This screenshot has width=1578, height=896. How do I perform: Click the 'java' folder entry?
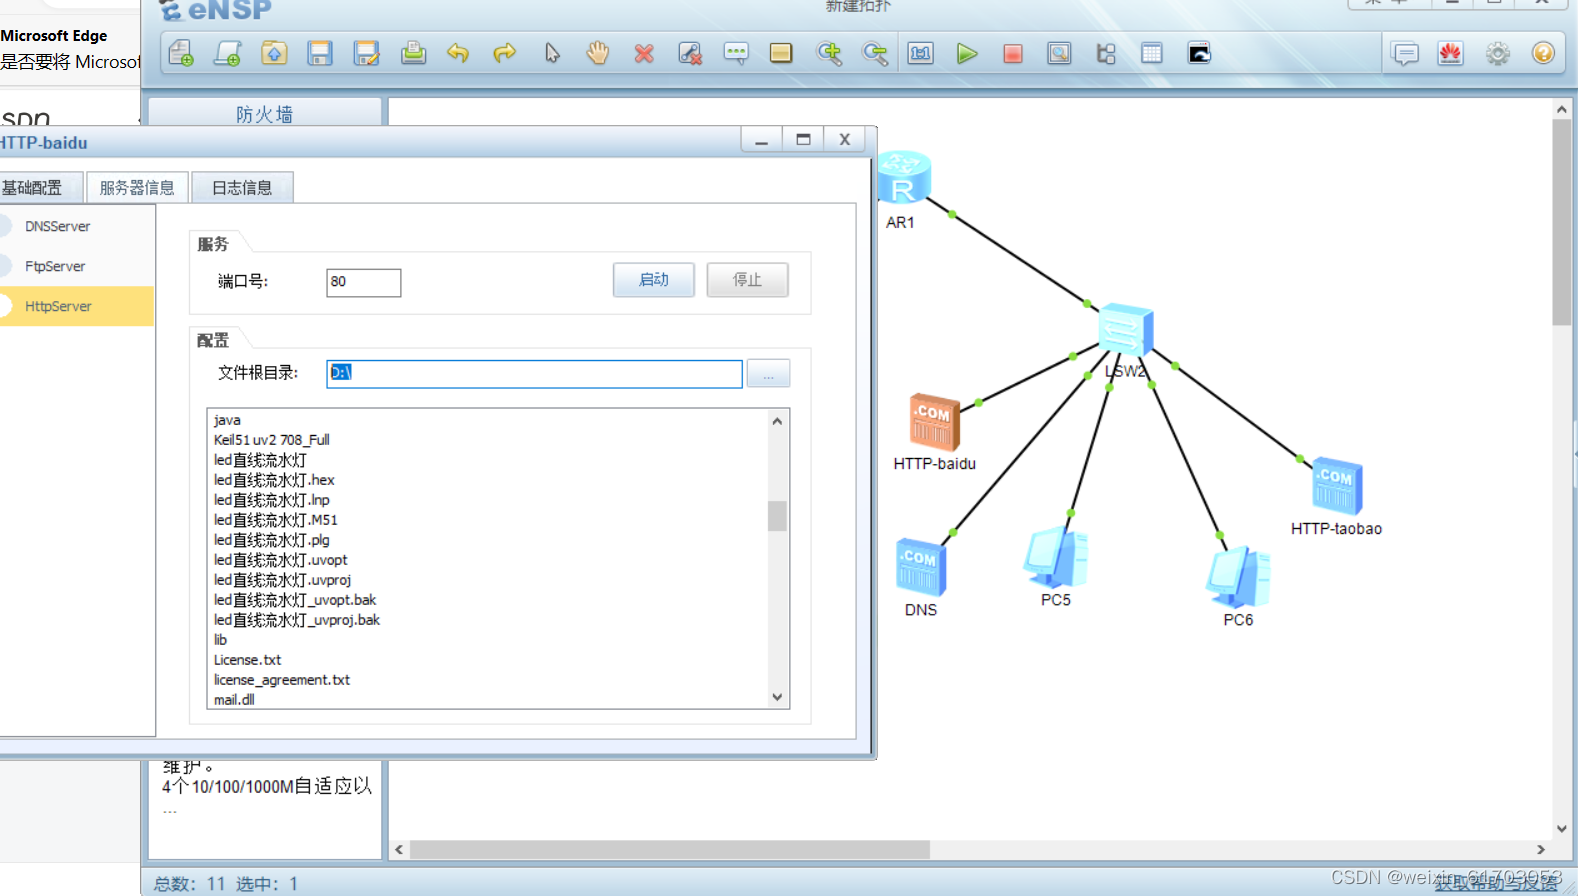[227, 420]
